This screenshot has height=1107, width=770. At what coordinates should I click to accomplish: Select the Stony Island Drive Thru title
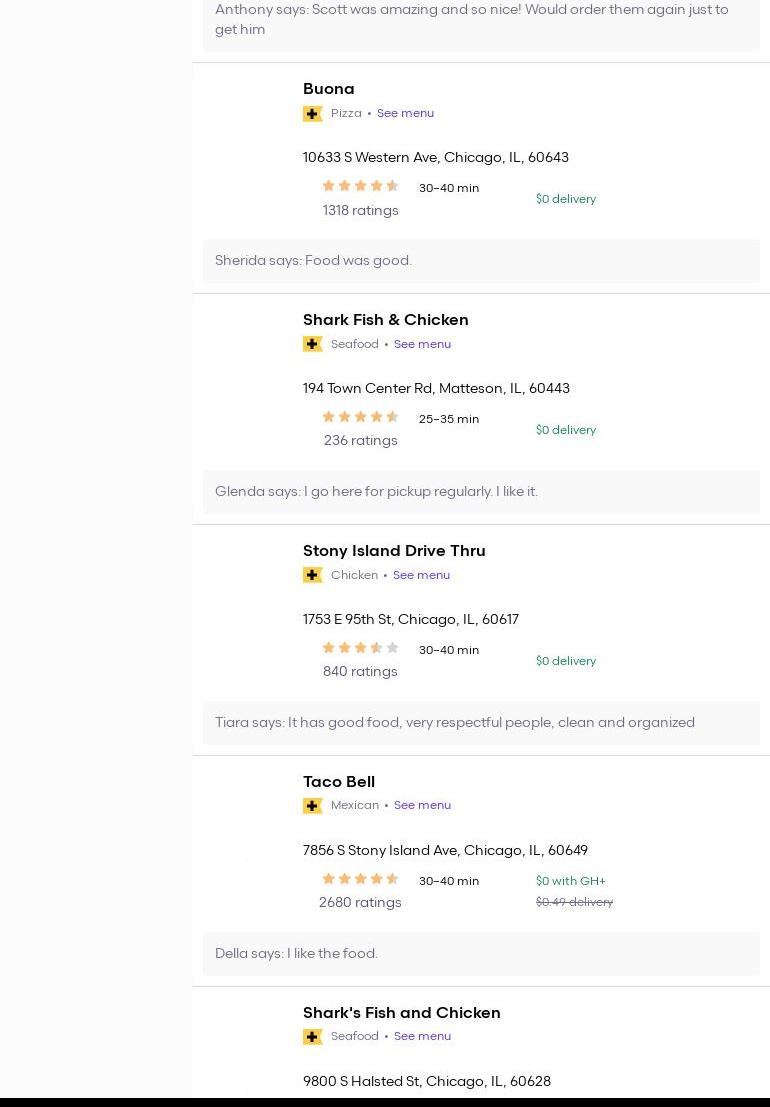(x=394, y=551)
